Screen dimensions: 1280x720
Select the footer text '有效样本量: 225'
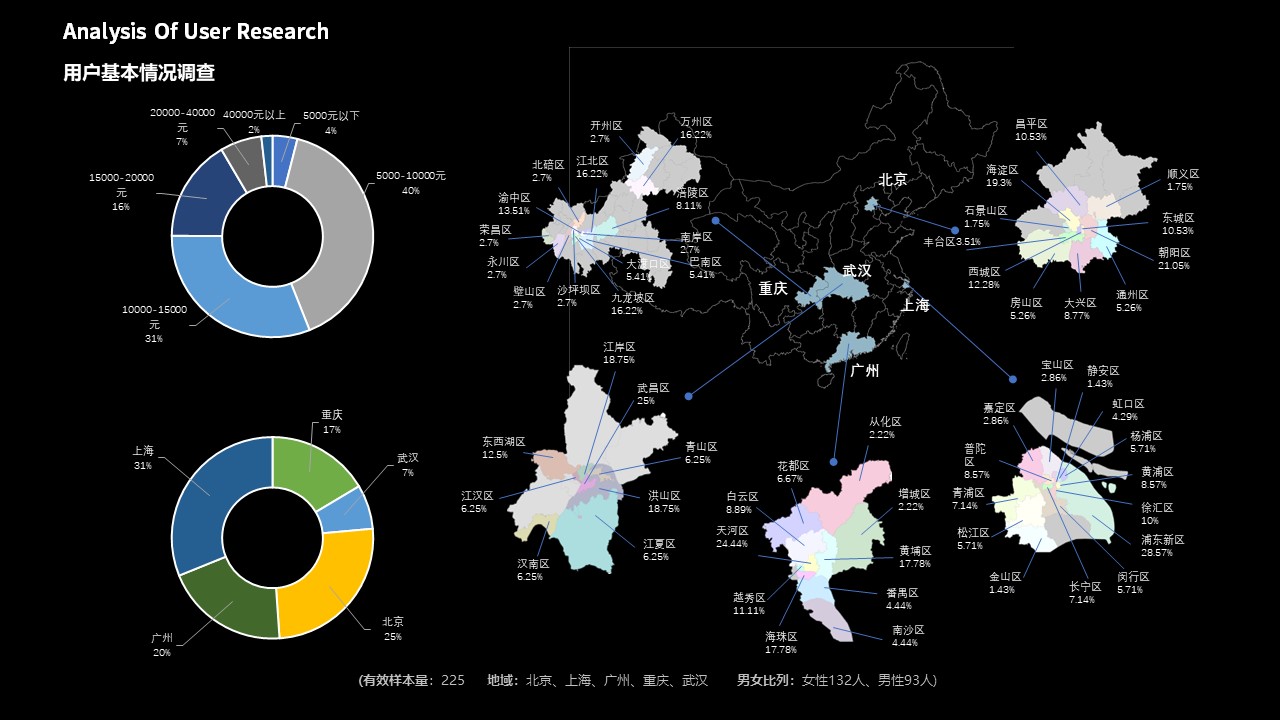[411, 681]
